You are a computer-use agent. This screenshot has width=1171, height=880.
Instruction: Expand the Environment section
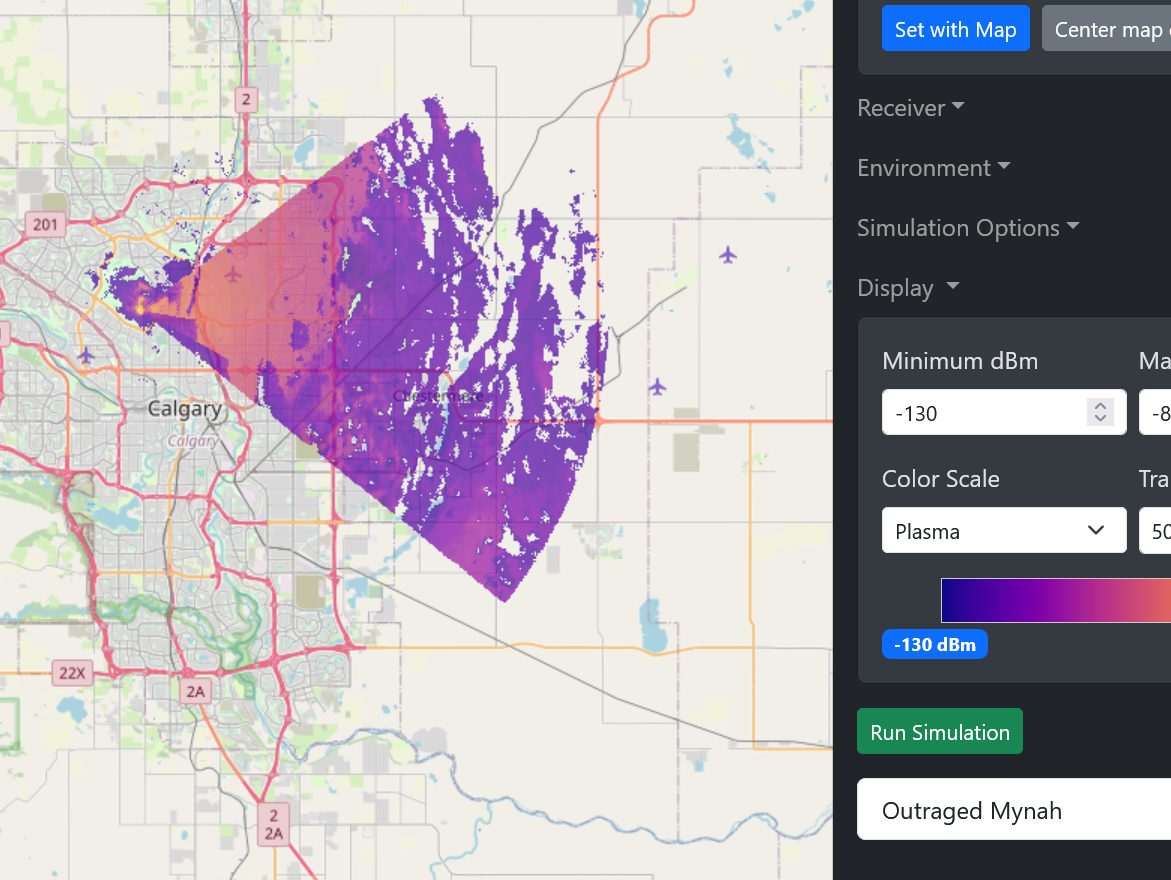click(933, 168)
